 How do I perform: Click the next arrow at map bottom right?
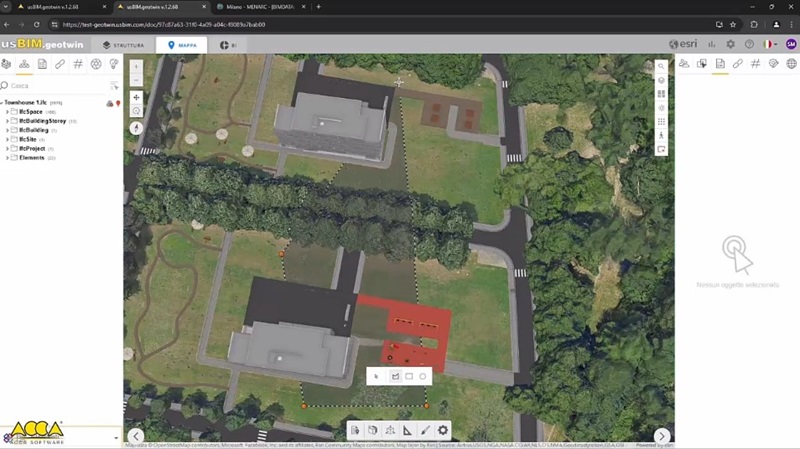pyautogui.click(x=662, y=436)
